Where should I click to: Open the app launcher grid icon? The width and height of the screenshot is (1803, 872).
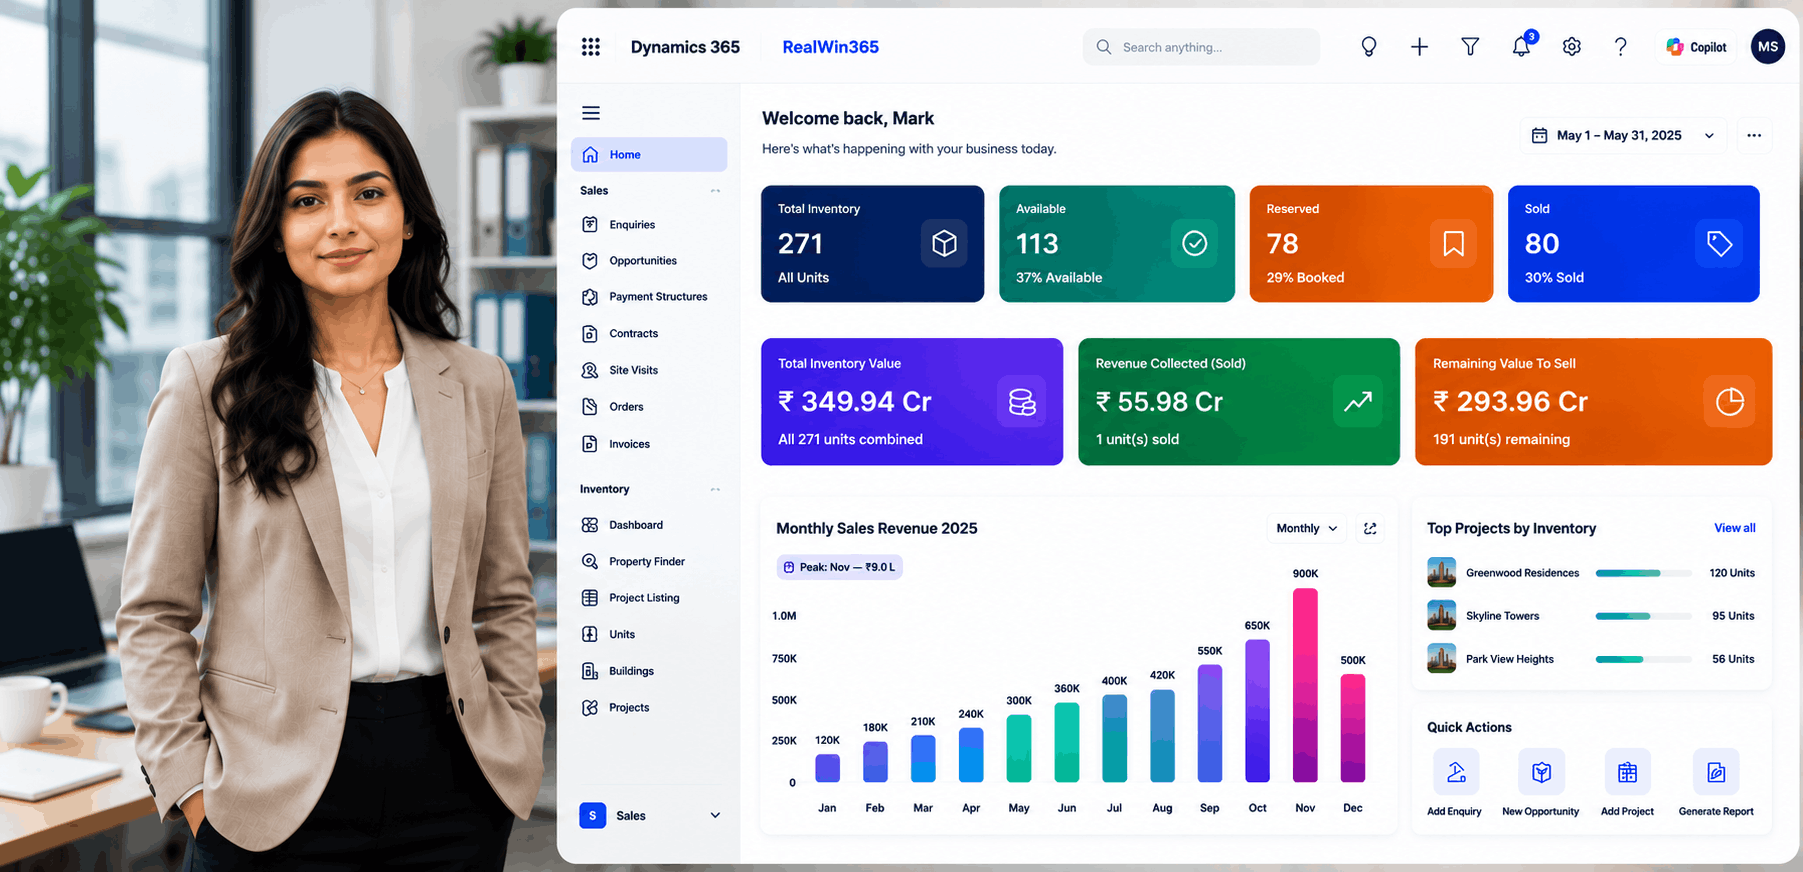click(x=591, y=47)
